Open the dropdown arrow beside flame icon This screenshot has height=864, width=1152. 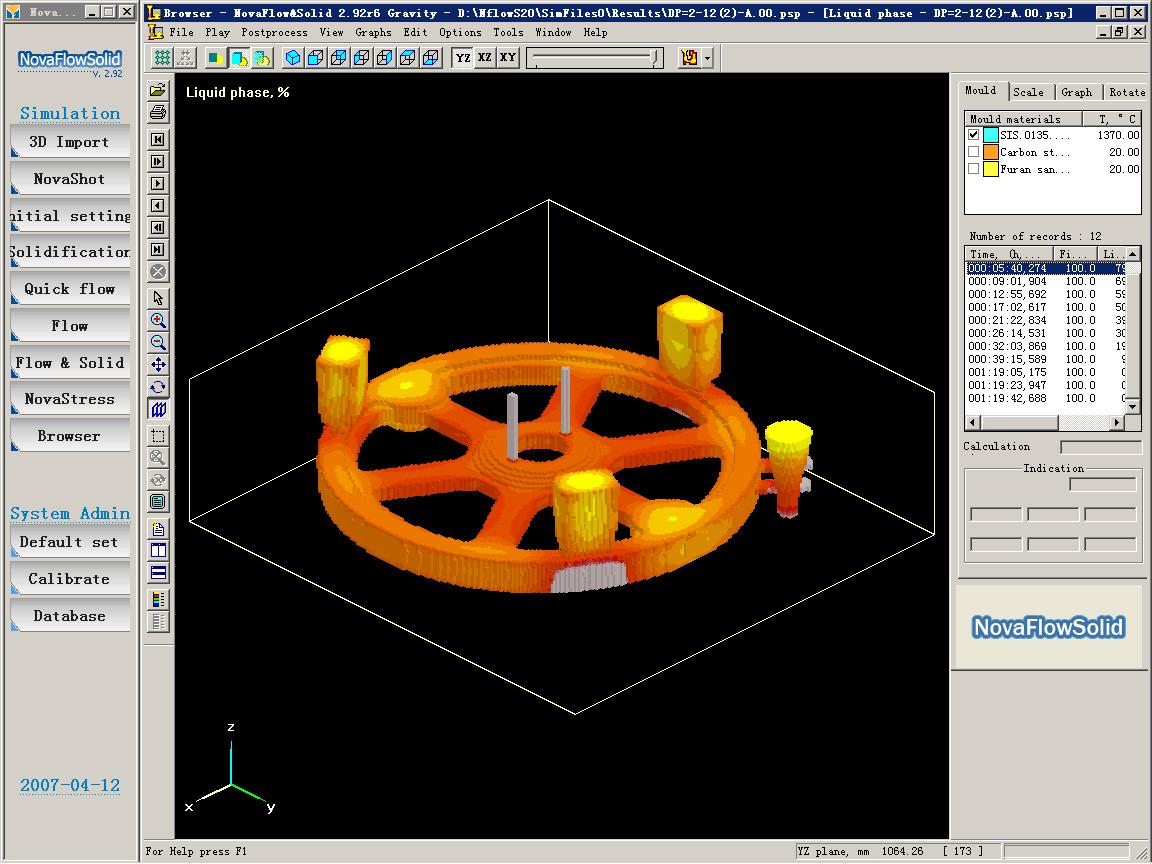coord(707,57)
